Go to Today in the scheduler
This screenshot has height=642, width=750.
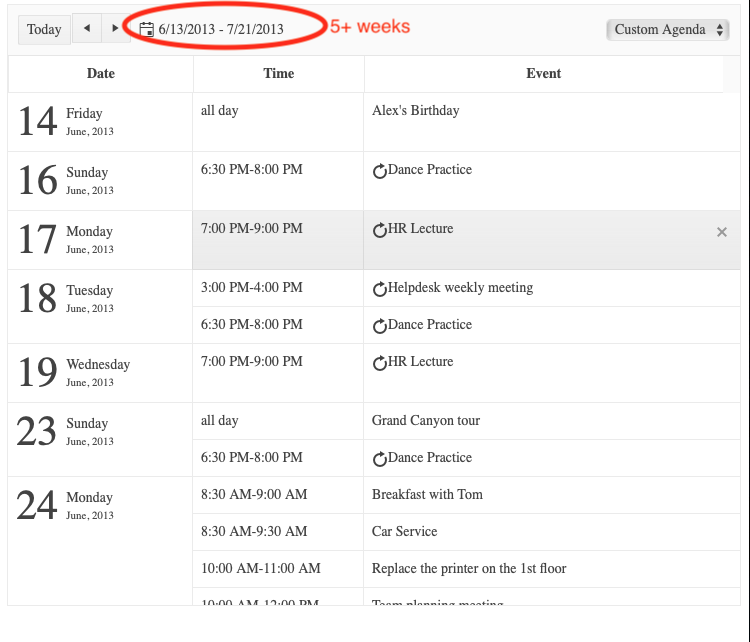[44, 29]
